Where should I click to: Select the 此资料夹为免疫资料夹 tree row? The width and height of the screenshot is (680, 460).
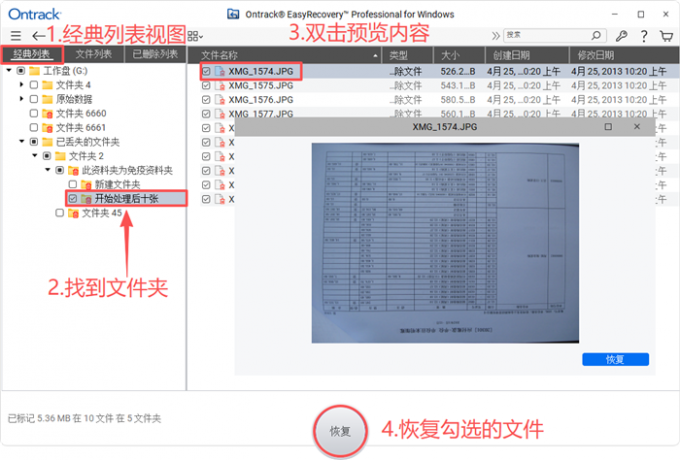click(x=128, y=170)
